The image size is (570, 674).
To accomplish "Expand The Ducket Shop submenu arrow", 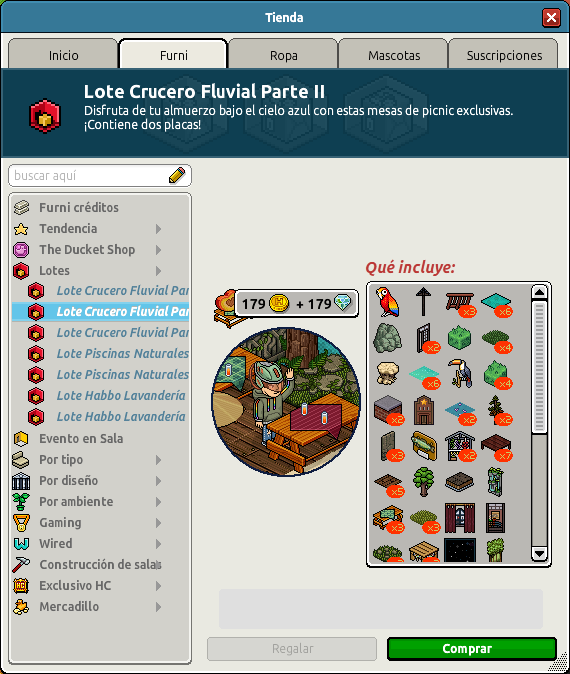I will [x=159, y=250].
